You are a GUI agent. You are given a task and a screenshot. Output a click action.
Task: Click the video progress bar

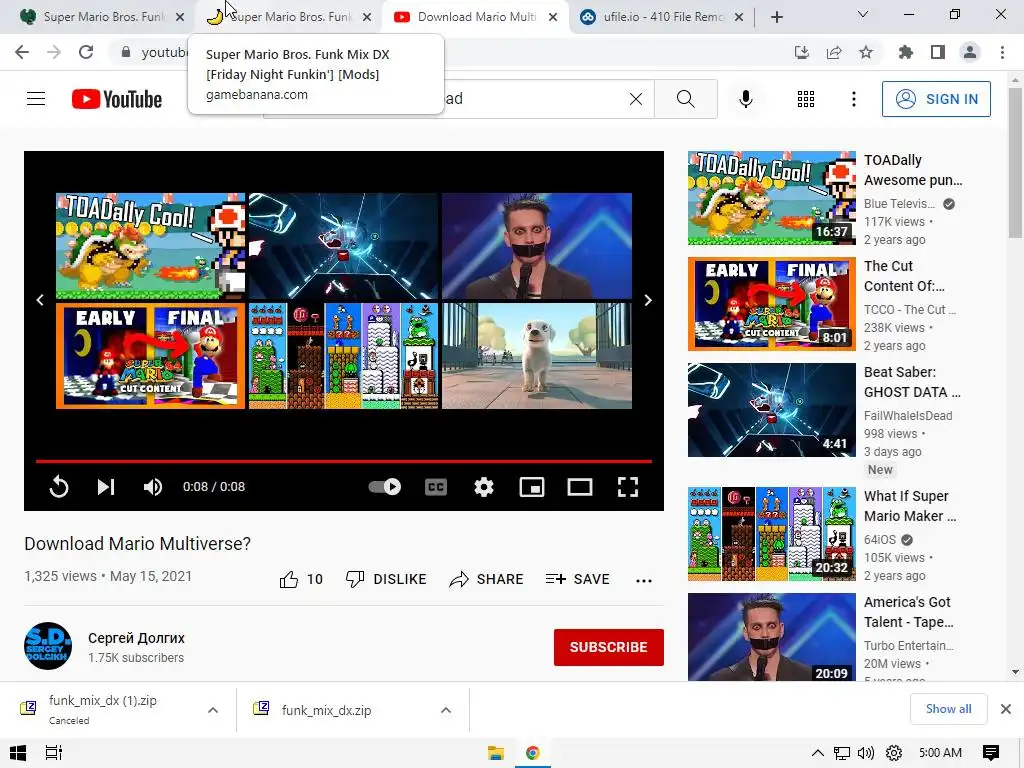[344, 461]
